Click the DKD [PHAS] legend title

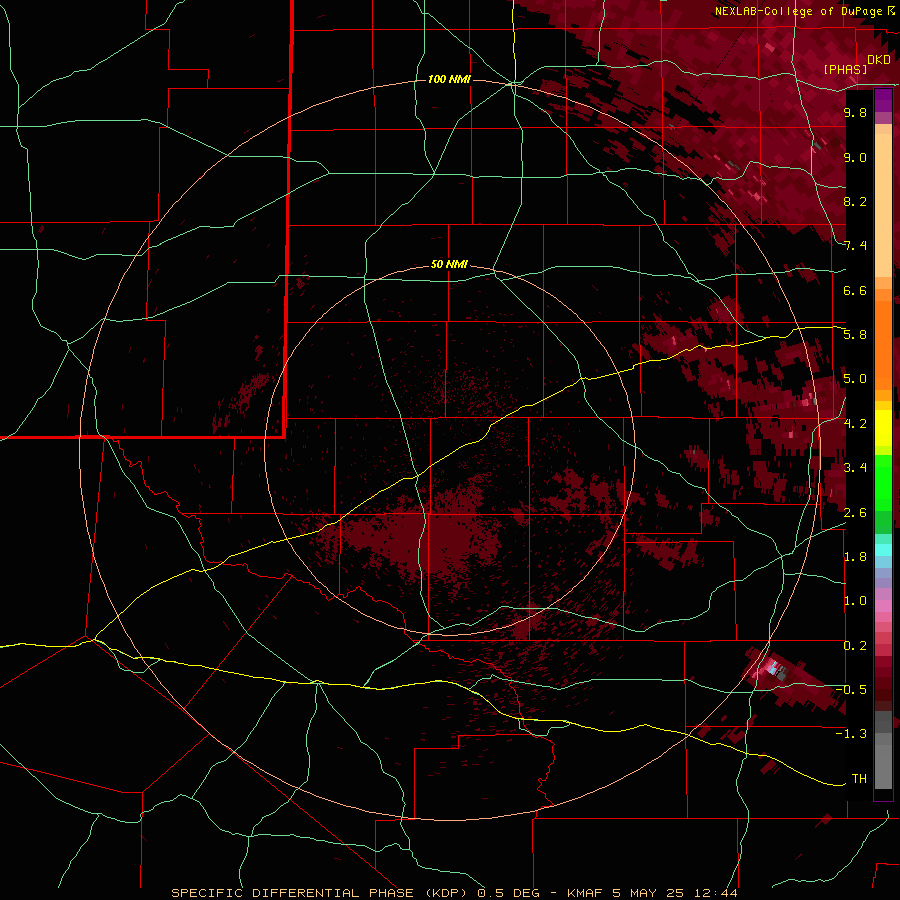[856, 64]
